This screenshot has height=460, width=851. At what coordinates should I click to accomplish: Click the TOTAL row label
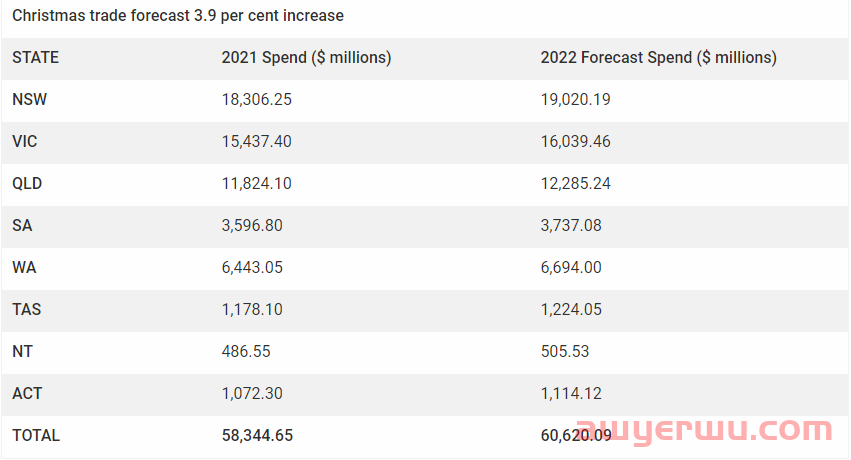tap(36, 436)
